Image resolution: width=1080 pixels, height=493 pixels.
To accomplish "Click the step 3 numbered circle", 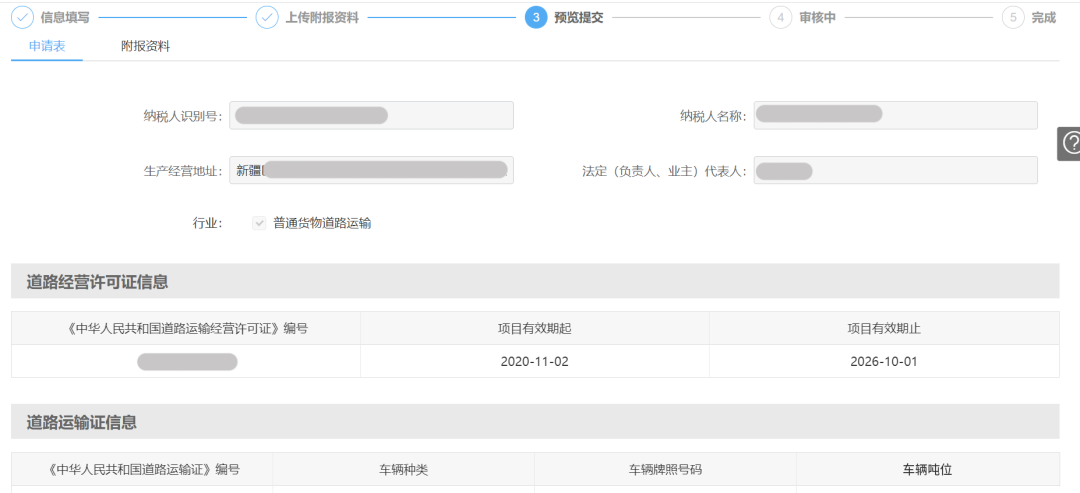I will tap(536, 17).
